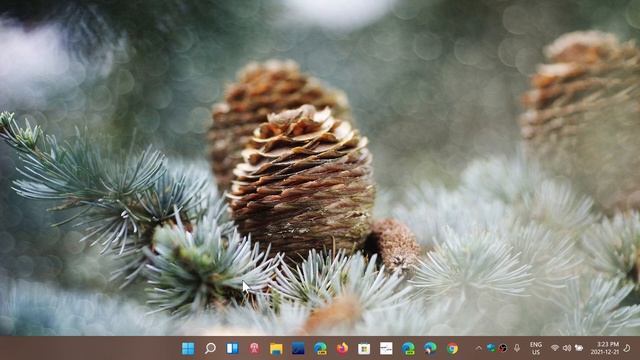Expand the hidden tray icons chevron
Screen dimensions: 640x360
tap(478, 348)
